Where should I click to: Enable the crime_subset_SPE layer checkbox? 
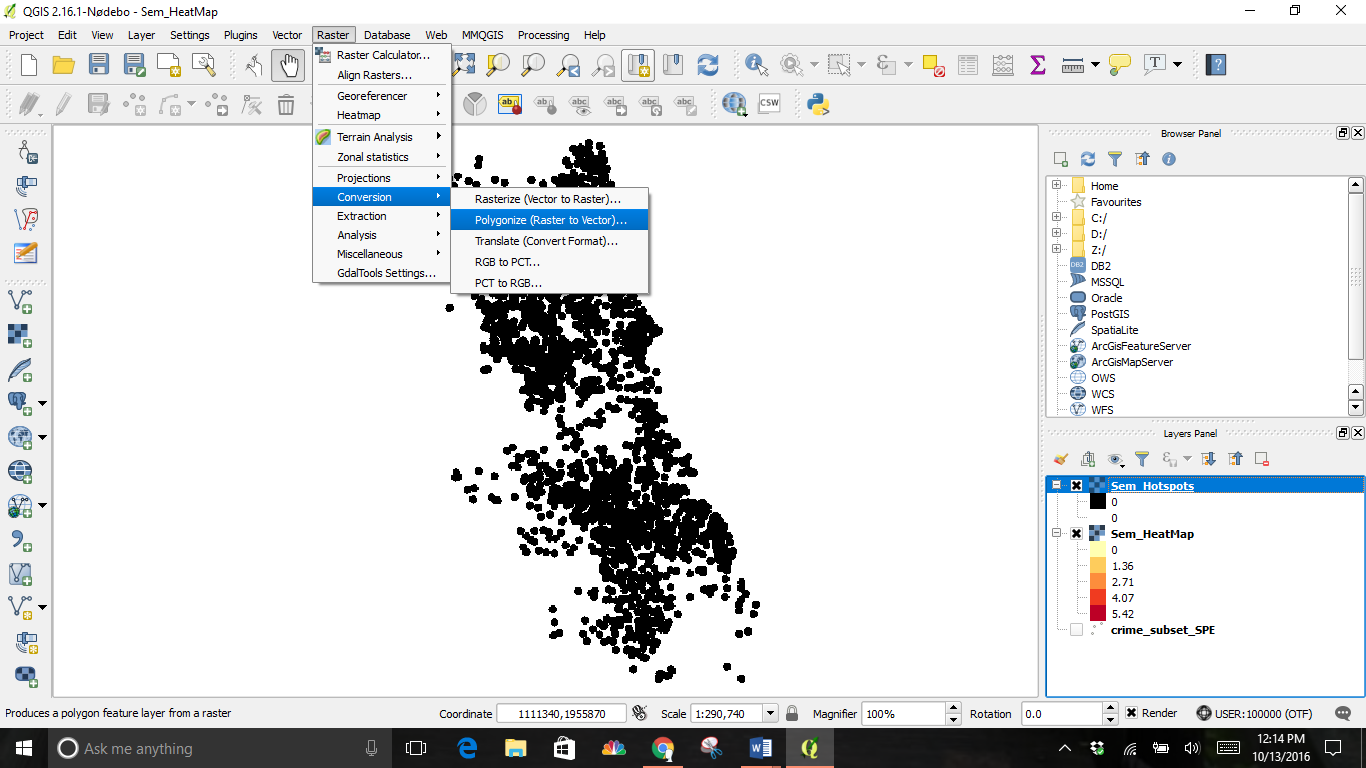pyautogui.click(x=1077, y=630)
